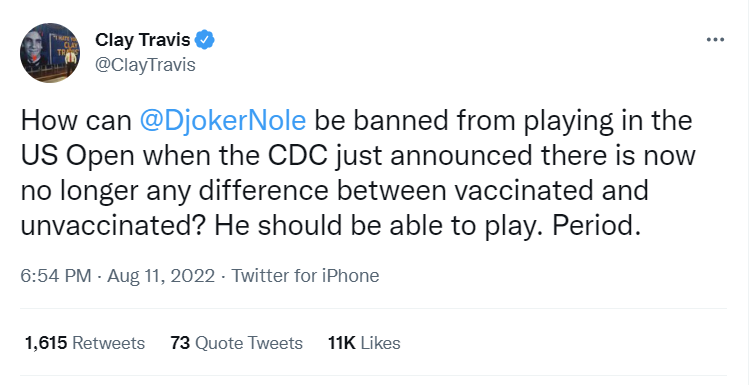Screen dimensions: 750x385
Task: Open the three-dot more options menu
Action: [x=715, y=40]
